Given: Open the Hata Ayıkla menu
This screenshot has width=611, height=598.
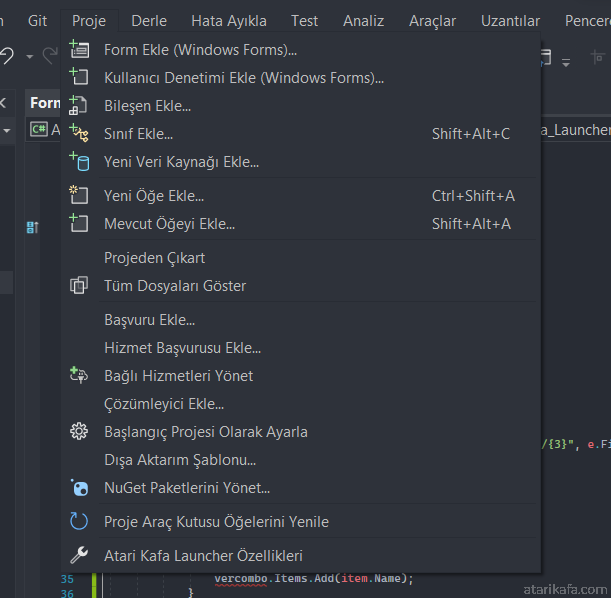Looking at the screenshot, I should pyautogui.click(x=229, y=21).
